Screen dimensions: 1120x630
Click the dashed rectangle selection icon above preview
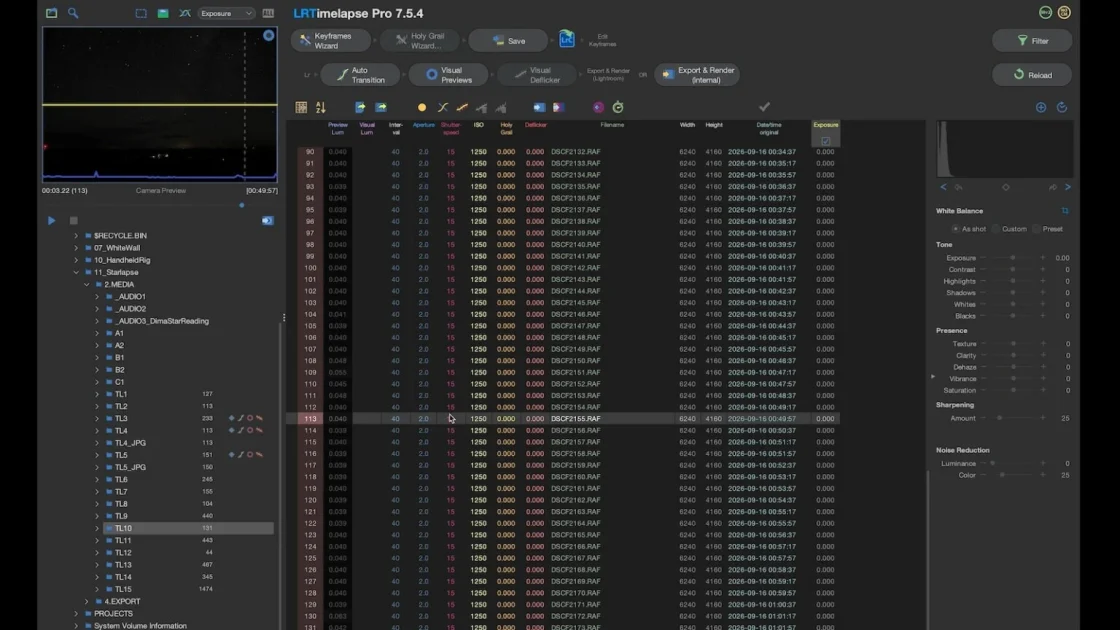(141, 13)
